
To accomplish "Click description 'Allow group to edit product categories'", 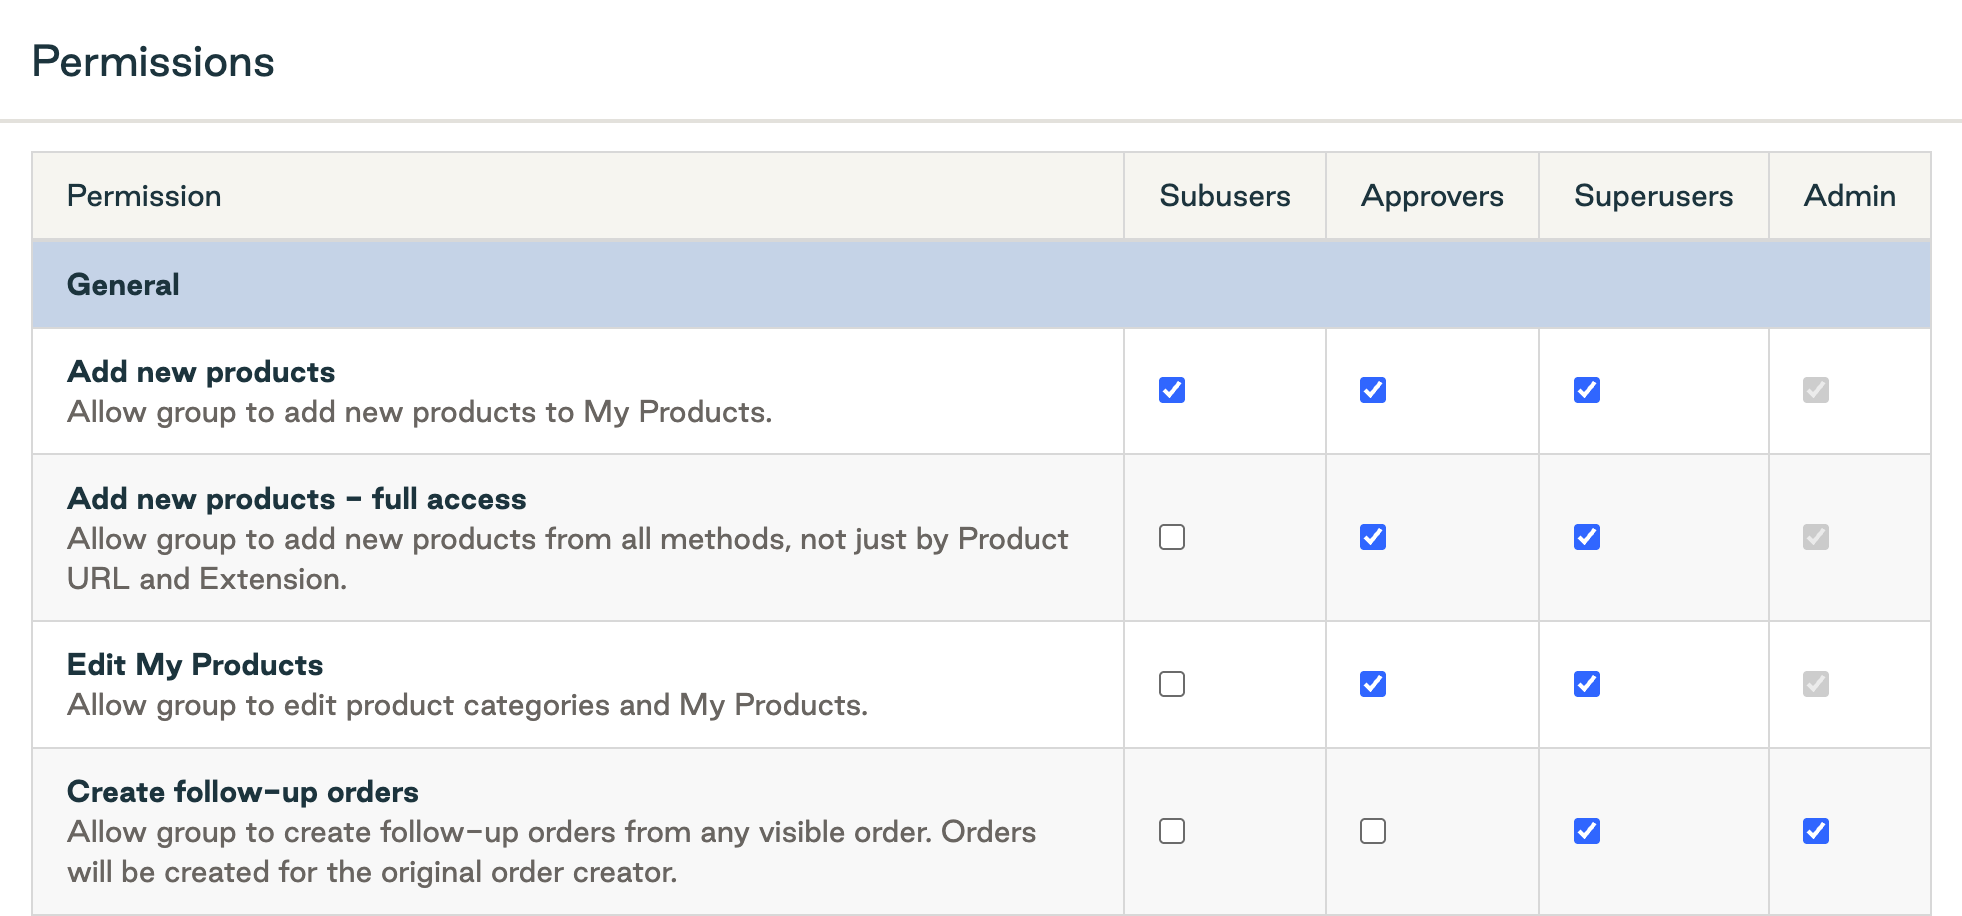I will (468, 705).
